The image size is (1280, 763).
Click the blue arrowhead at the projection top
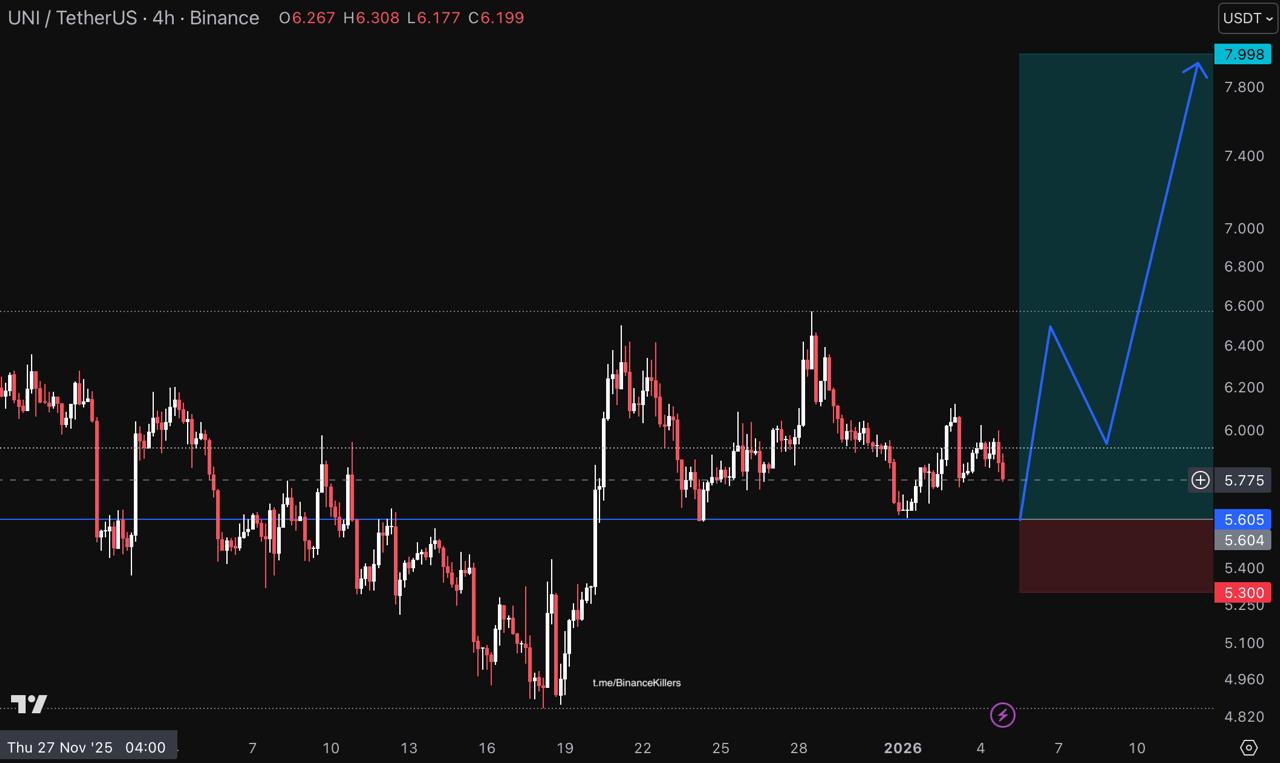point(1196,68)
